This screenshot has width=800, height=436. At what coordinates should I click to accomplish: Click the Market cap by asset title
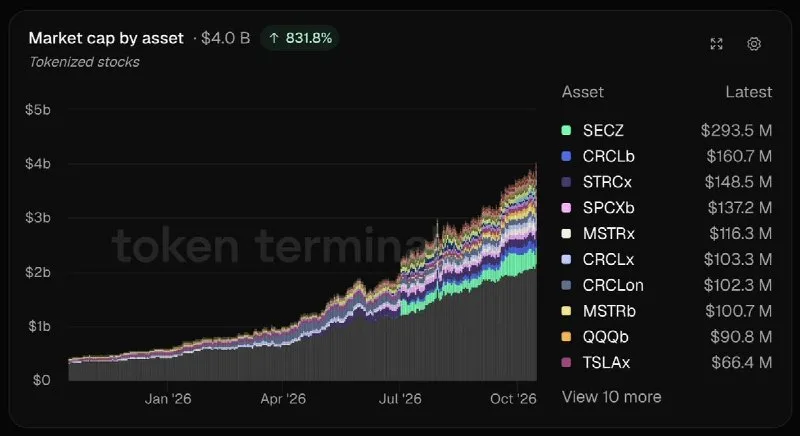click(x=106, y=38)
